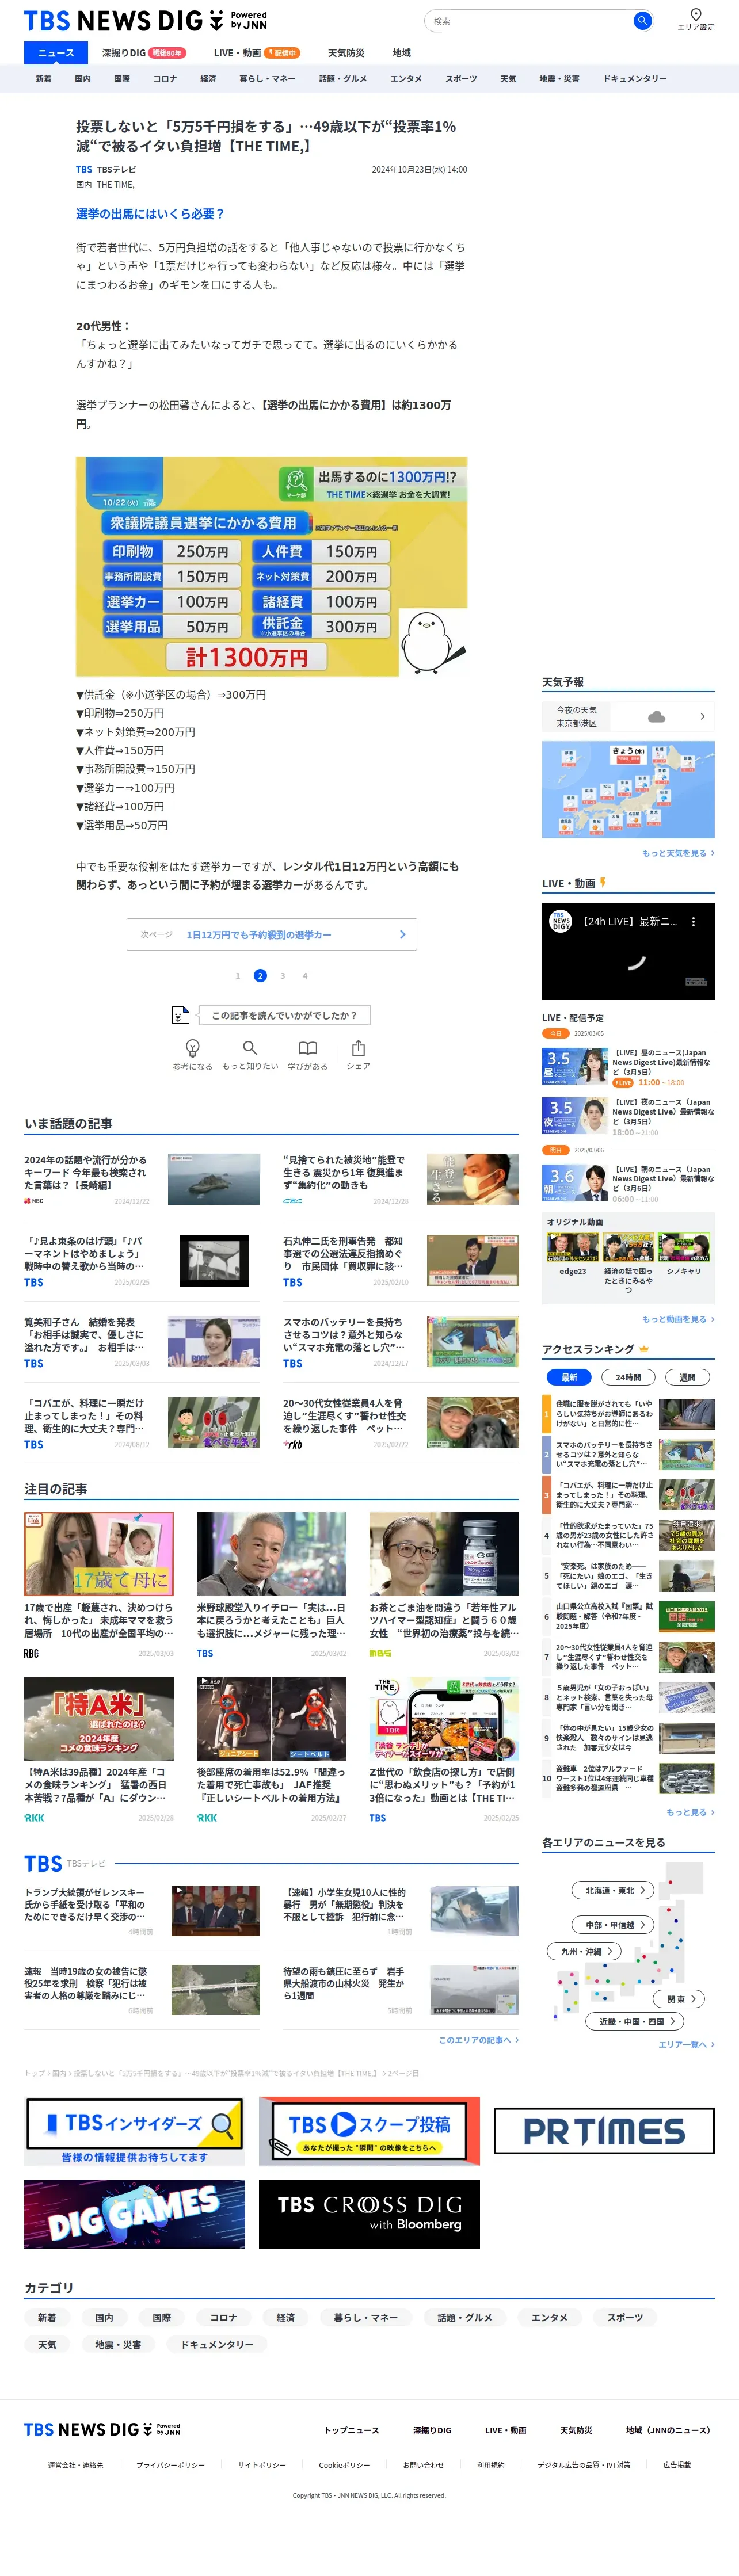Select the LIVE・動画 tab
This screenshot has width=739, height=2576.
[256, 53]
